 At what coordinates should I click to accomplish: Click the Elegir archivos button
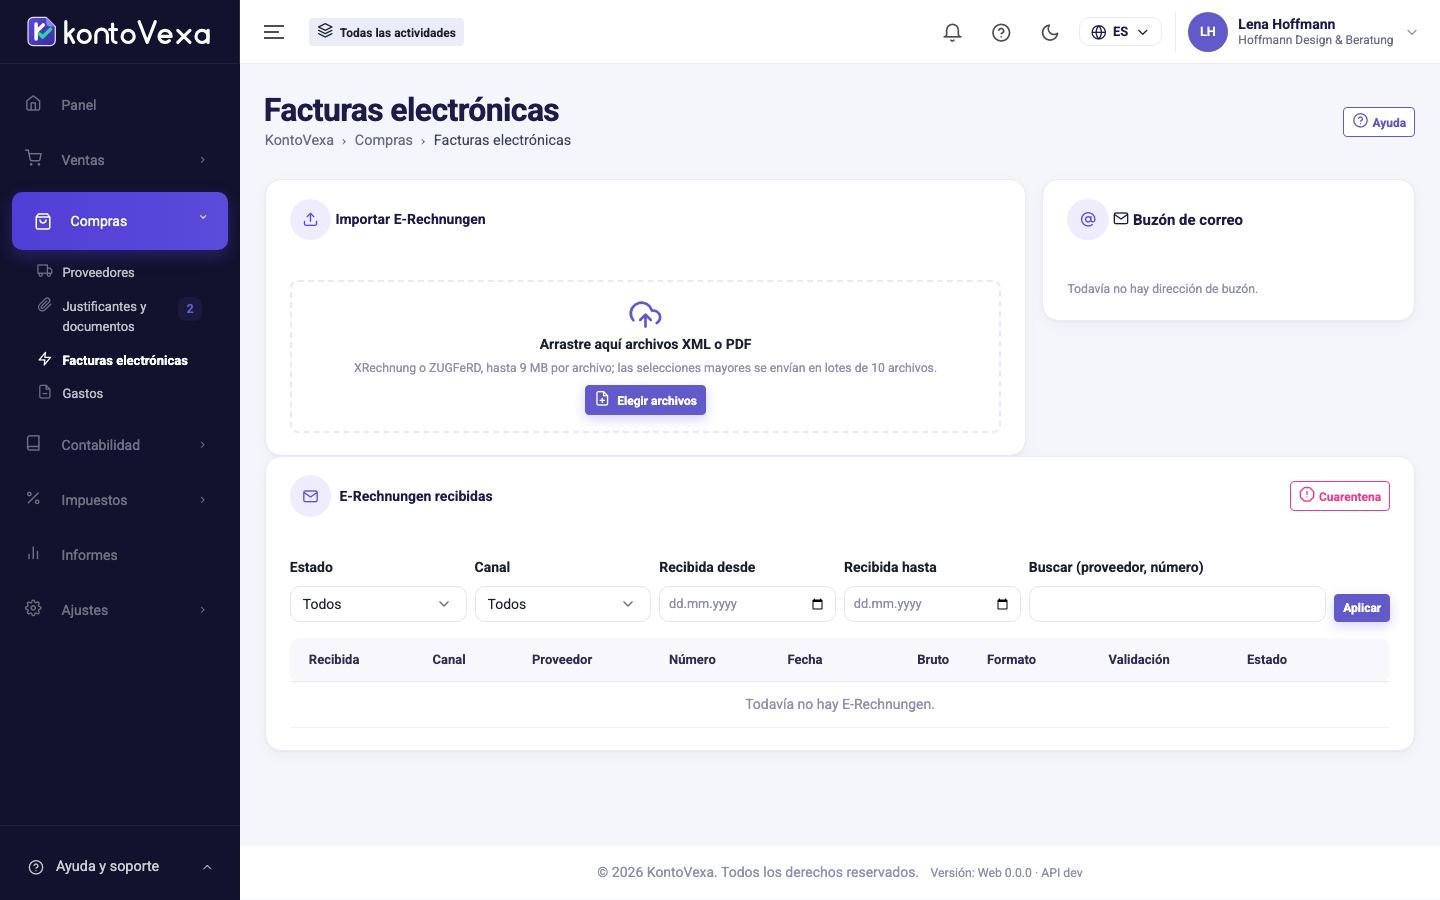pyautogui.click(x=645, y=400)
